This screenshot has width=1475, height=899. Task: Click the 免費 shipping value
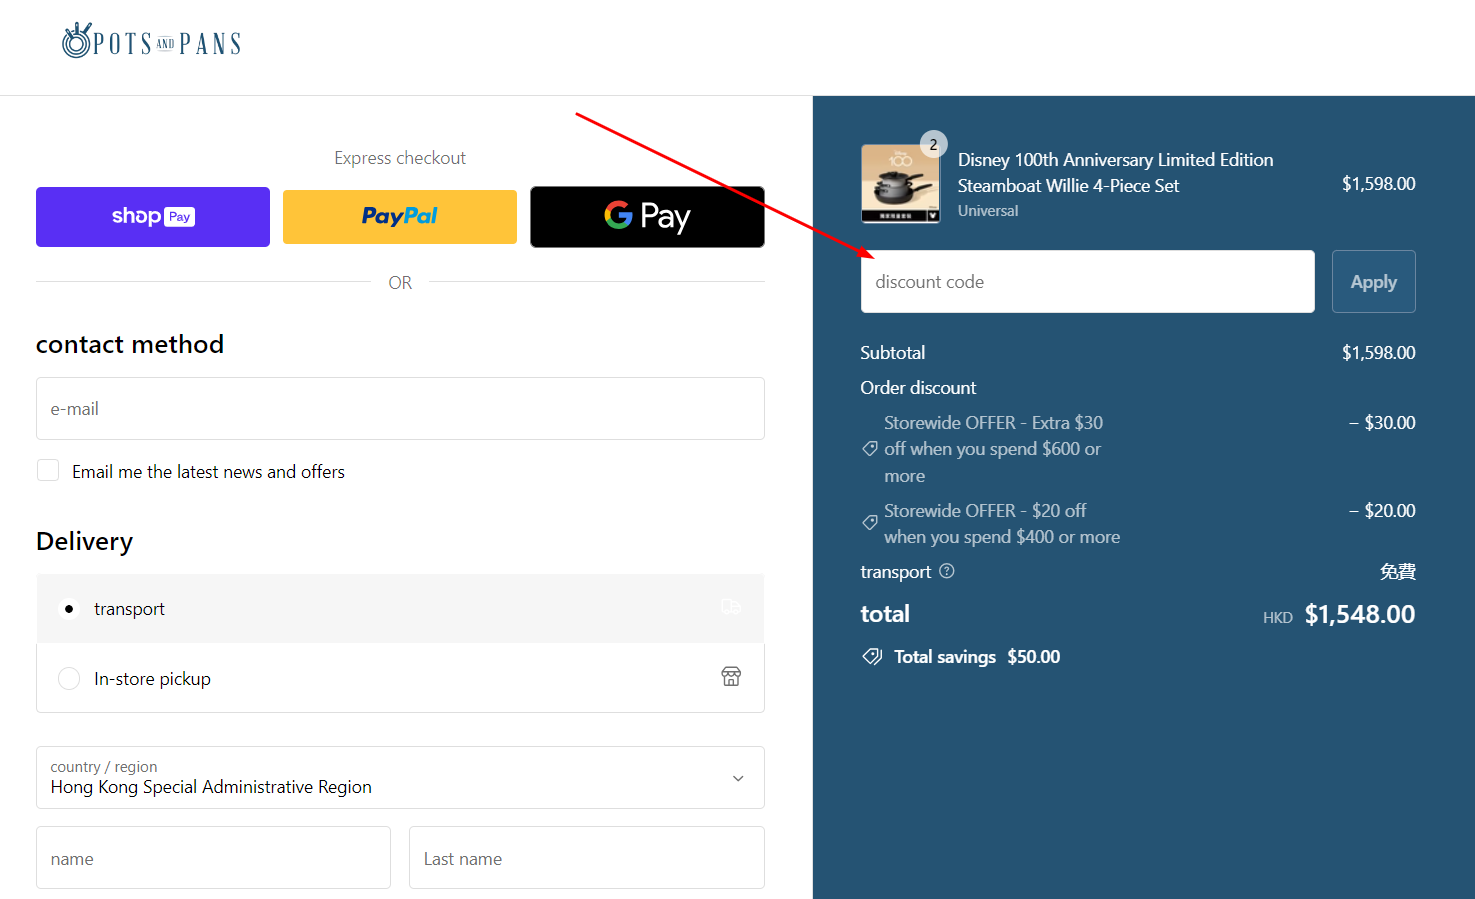click(x=1398, y=571)
